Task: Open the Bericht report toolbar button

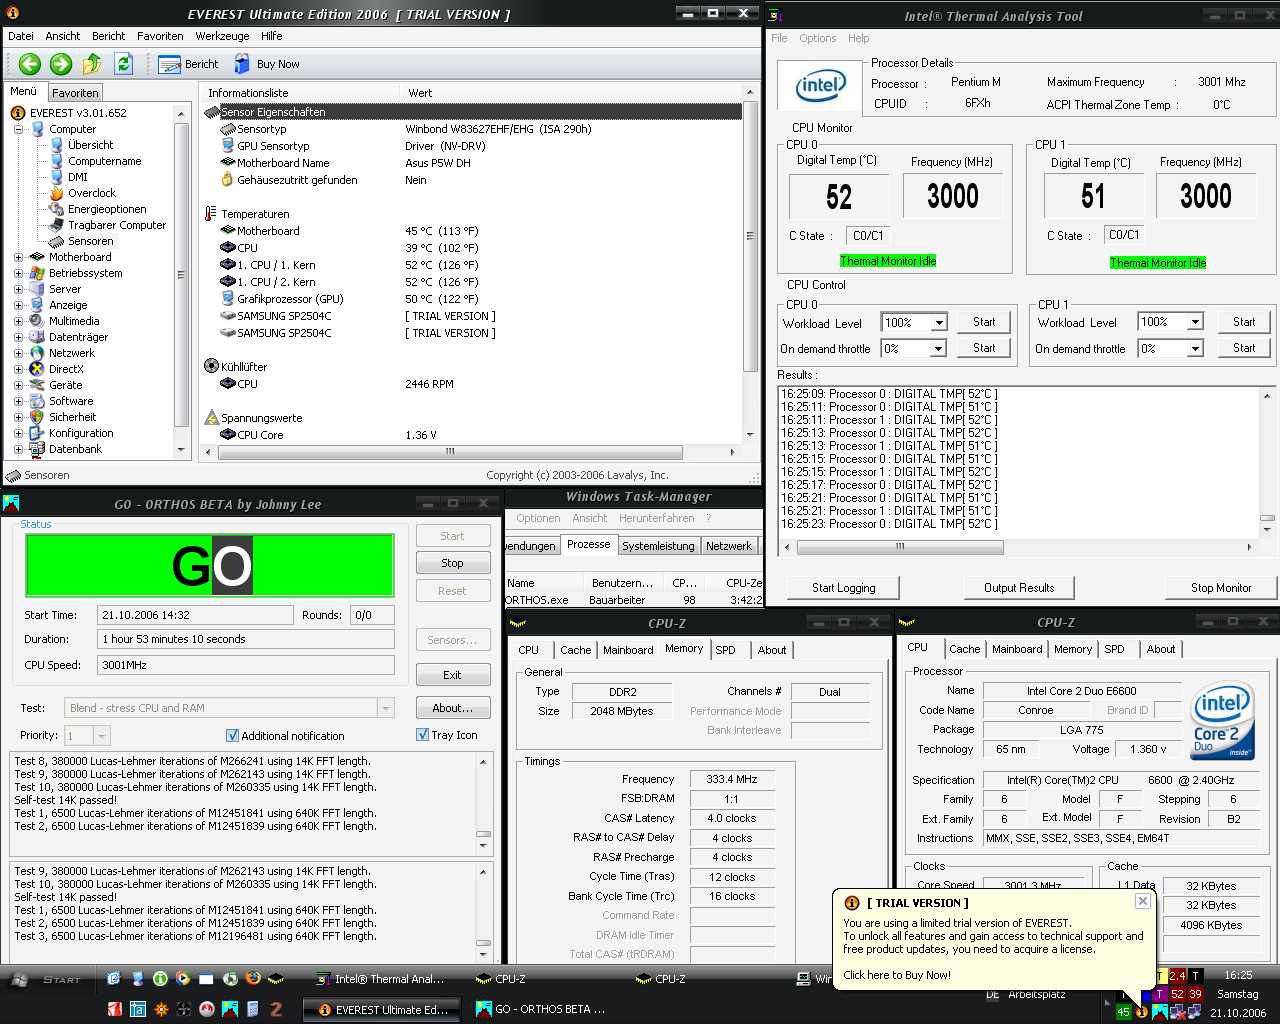Action: coord(189,64)
